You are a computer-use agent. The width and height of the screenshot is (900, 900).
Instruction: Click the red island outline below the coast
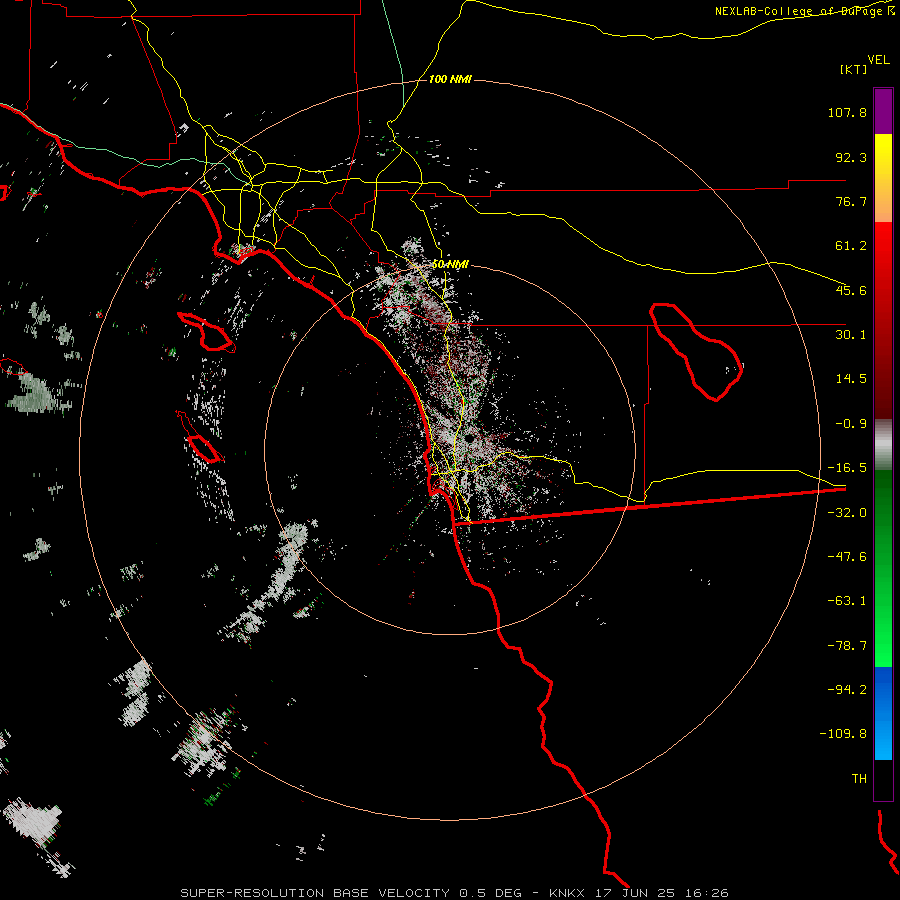(x=206, y=332)
